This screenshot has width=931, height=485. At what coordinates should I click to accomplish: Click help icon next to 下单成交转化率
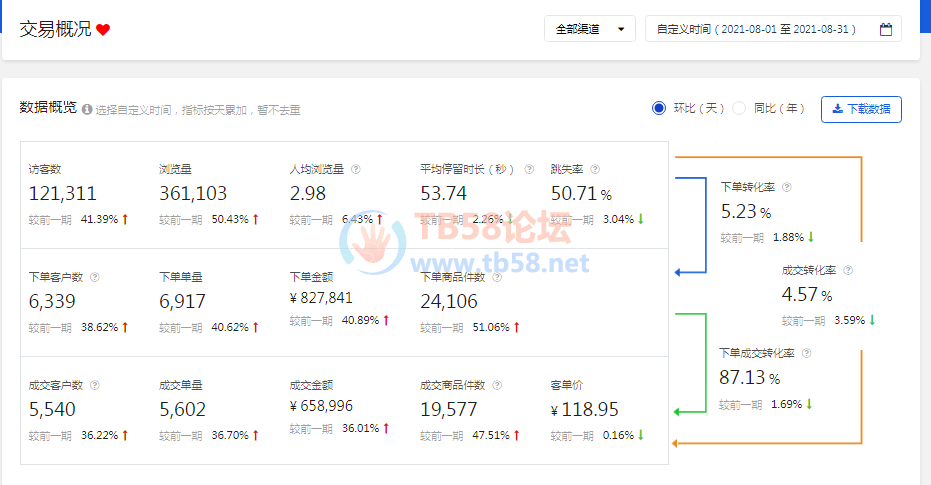(806, 353)
